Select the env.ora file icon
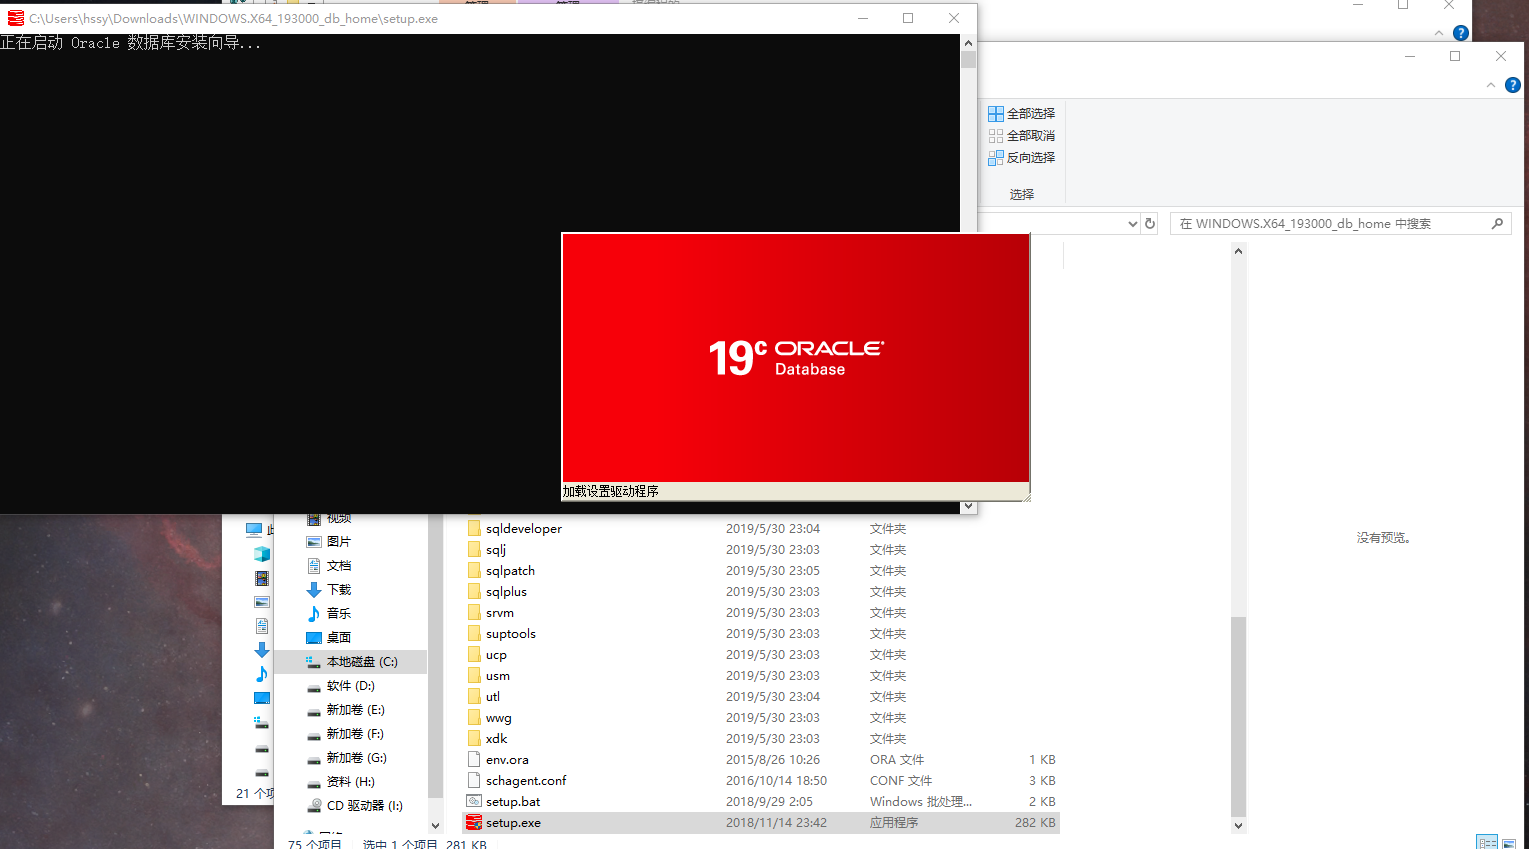This screenshot has height=849, width=1529. coord(474,760)
